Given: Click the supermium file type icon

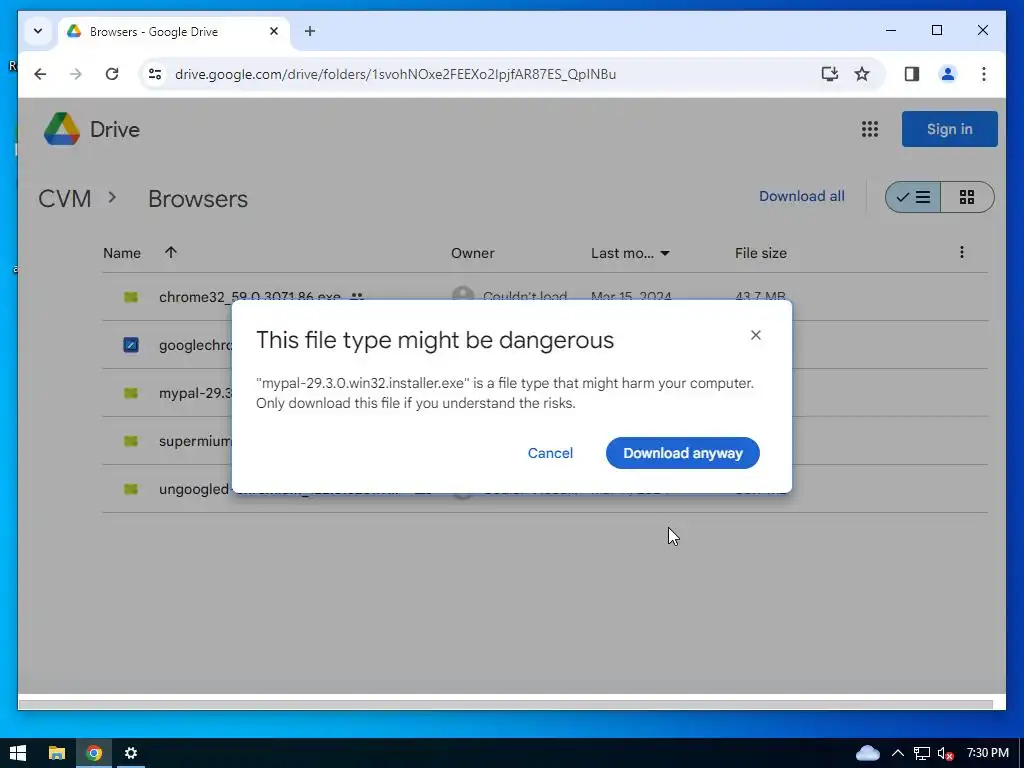Looking at the screenshot, I should [131, 441].
